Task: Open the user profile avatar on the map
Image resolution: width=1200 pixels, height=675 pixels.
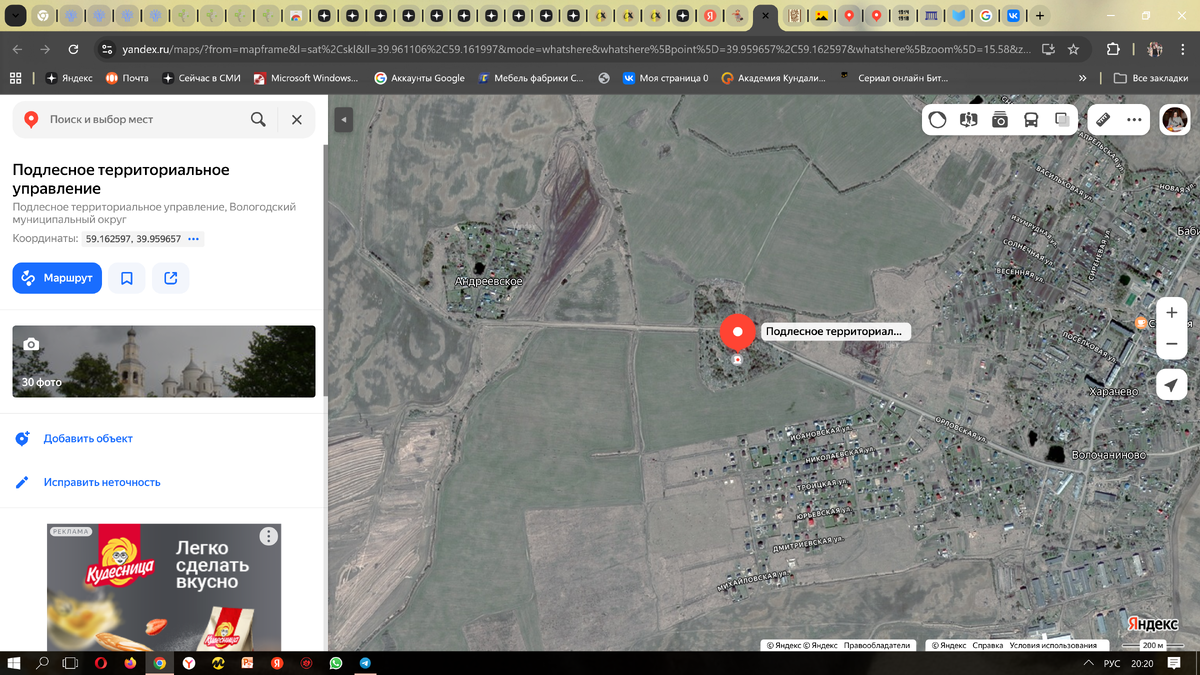Action: pos(1175,119)
